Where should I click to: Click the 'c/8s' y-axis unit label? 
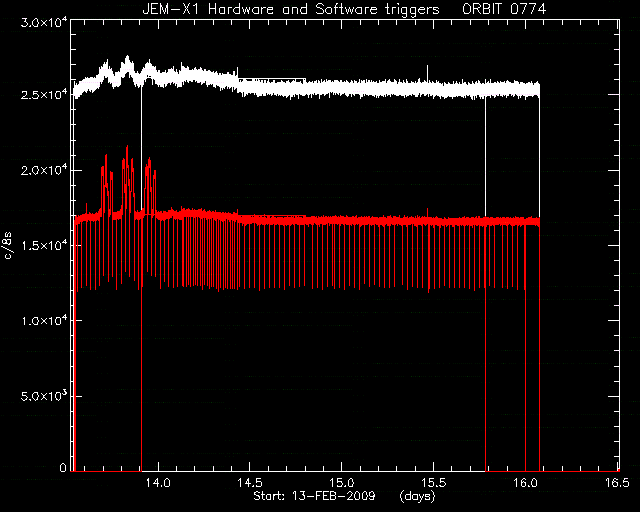8,245
